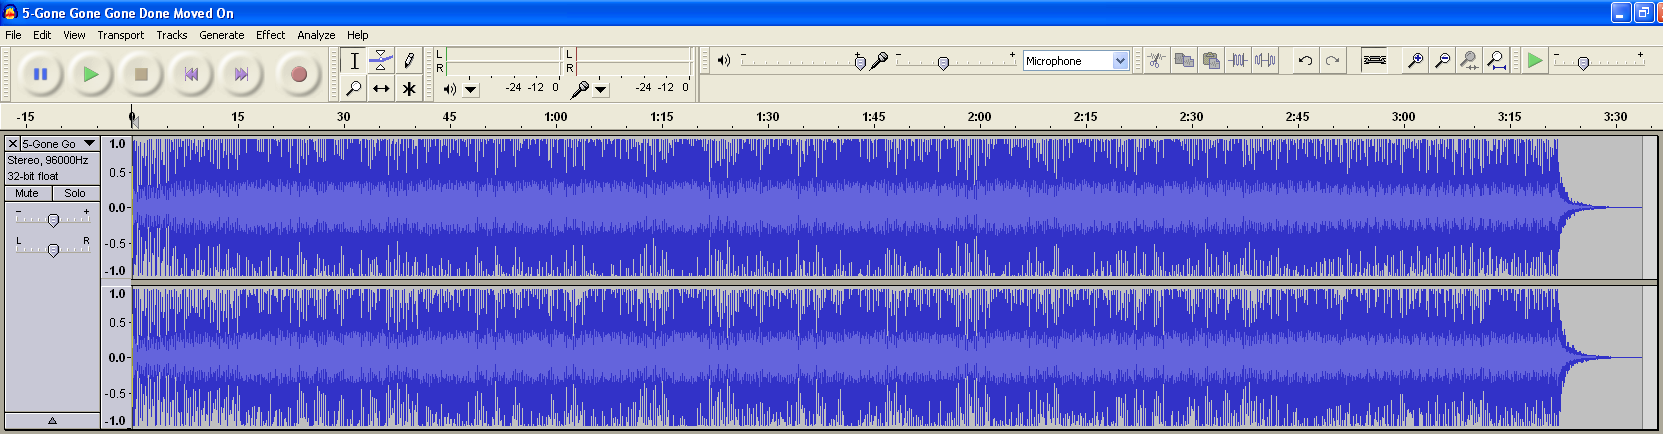Image resolution: width=1663 pixels, height=434 pixels.
Task: Click the Cut (scissors) toolbar icon
Action: (x=1156, y=61)
